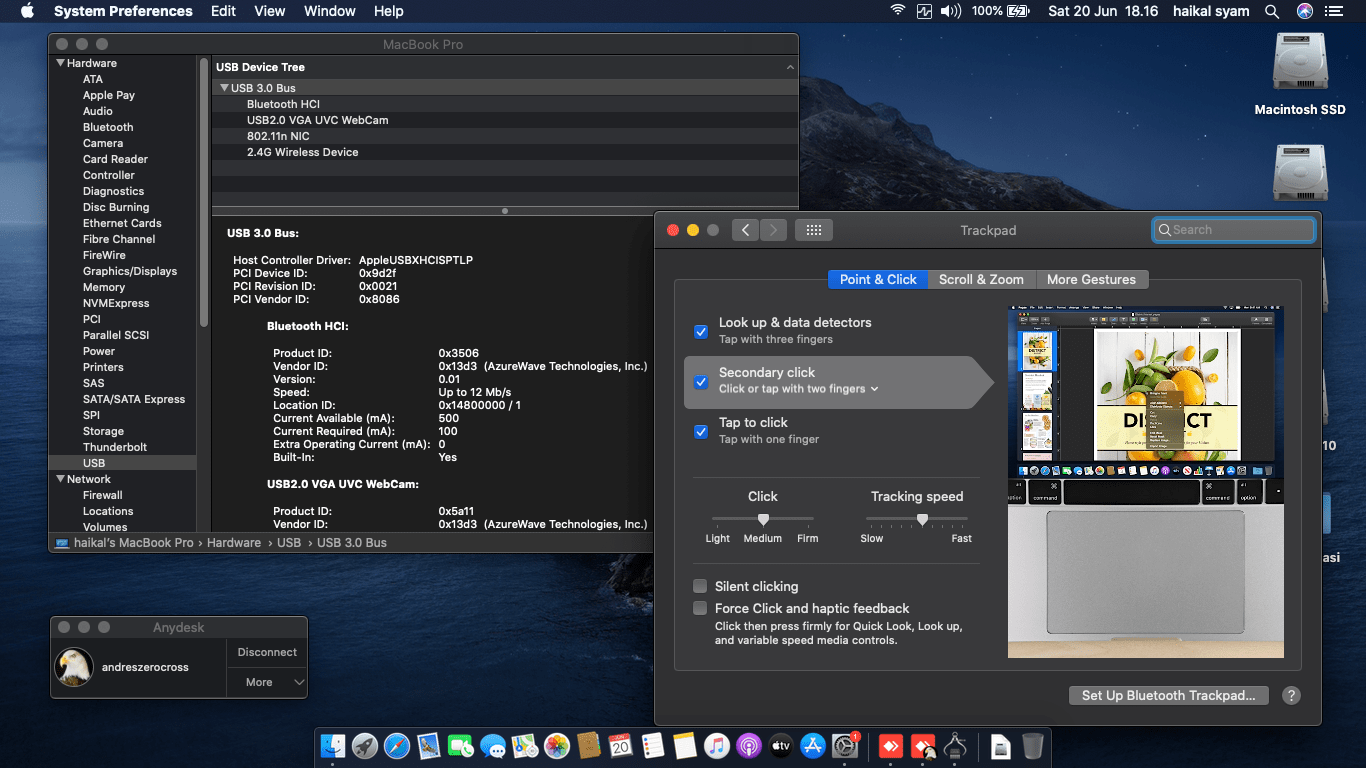
Task: Go back in System Preferences toolbar
Action: (x=745, y=230)
